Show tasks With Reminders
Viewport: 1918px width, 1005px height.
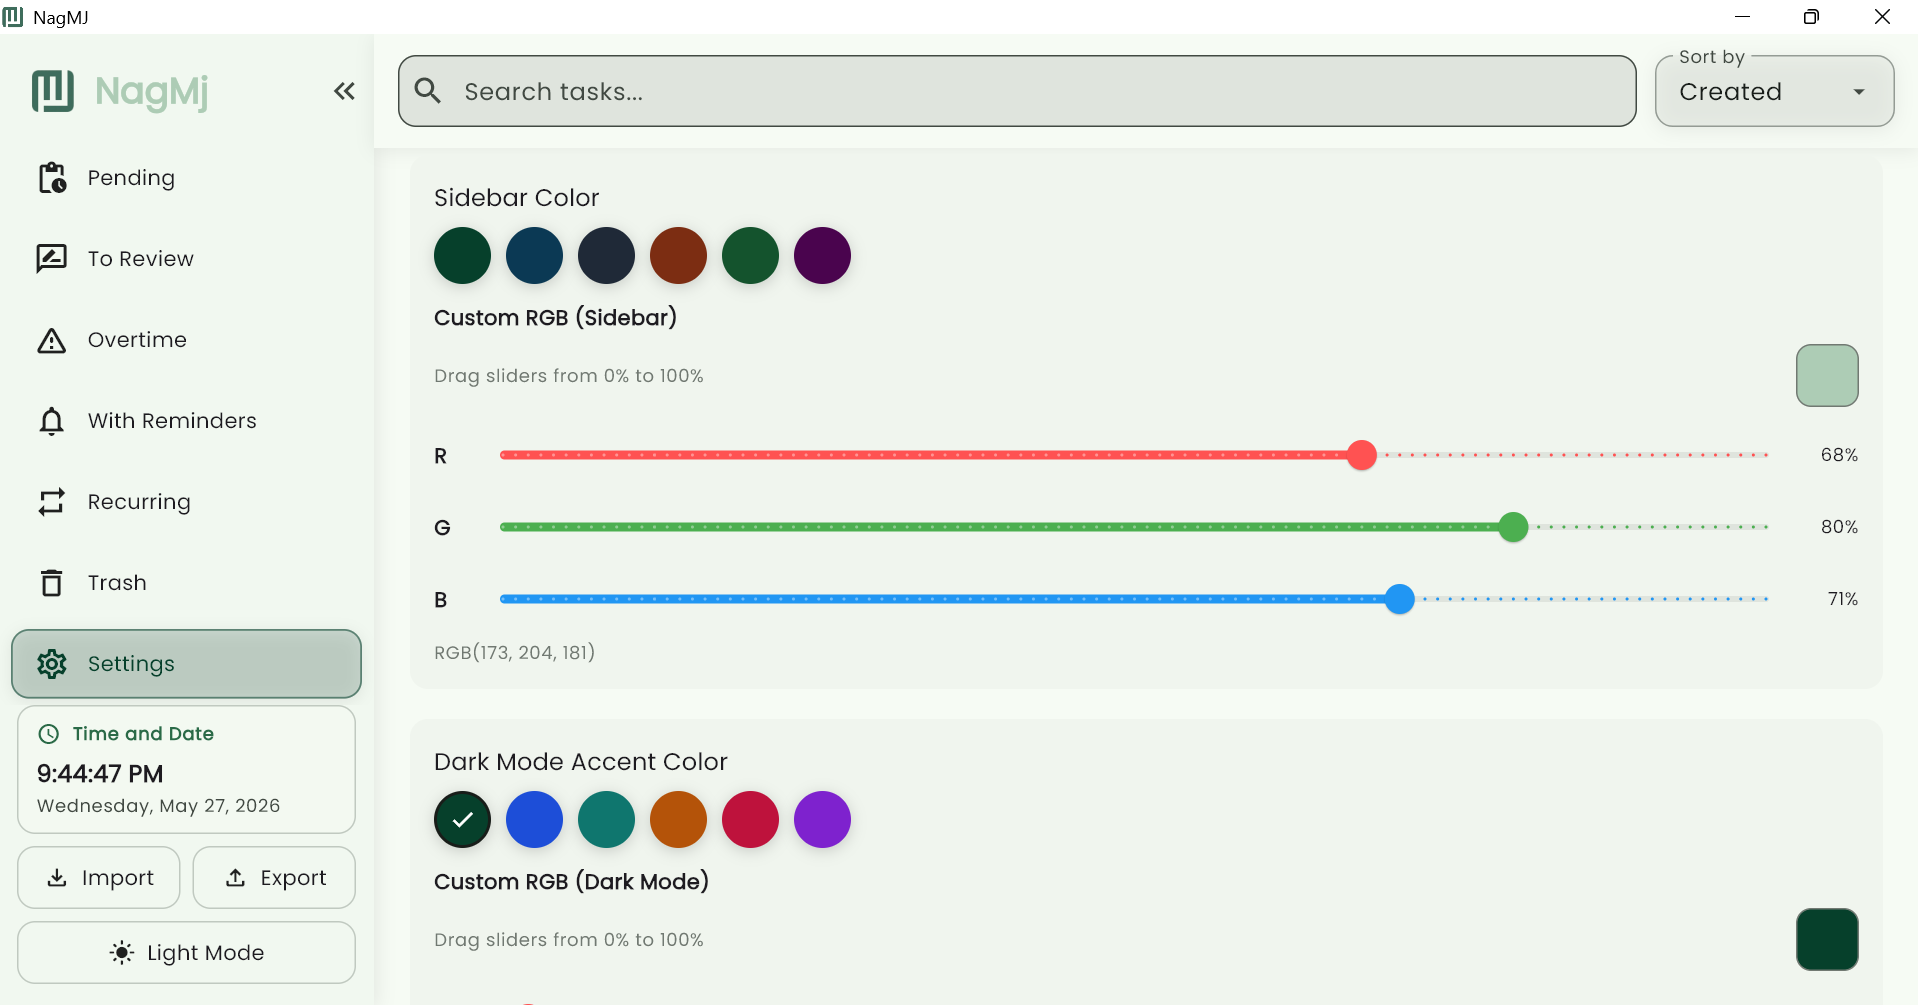click(x=186, y=421)
